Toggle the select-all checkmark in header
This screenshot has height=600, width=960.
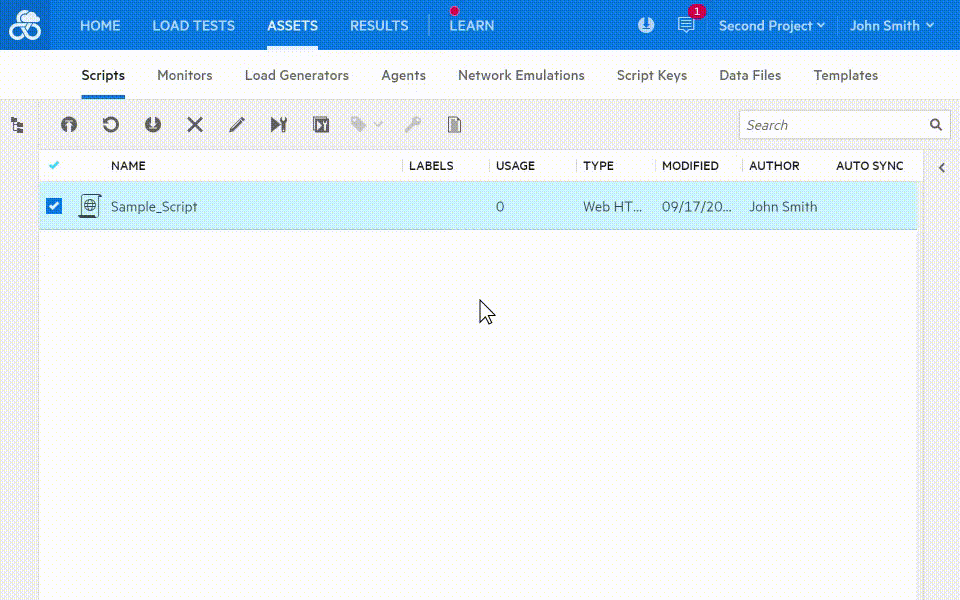click(54, 166)
